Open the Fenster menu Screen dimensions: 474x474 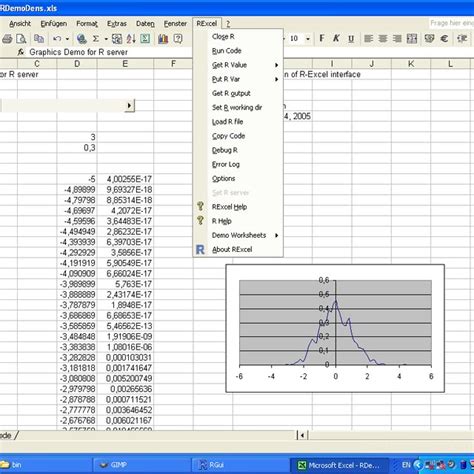point(175,24)
